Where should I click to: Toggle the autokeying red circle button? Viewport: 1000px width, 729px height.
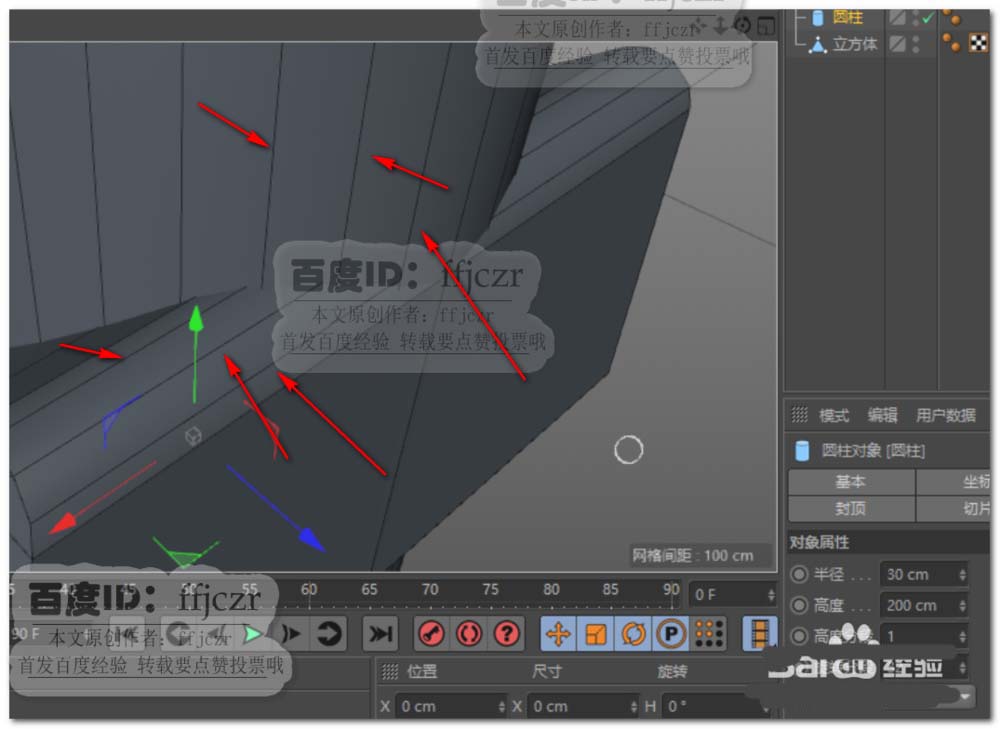[469, 634]
